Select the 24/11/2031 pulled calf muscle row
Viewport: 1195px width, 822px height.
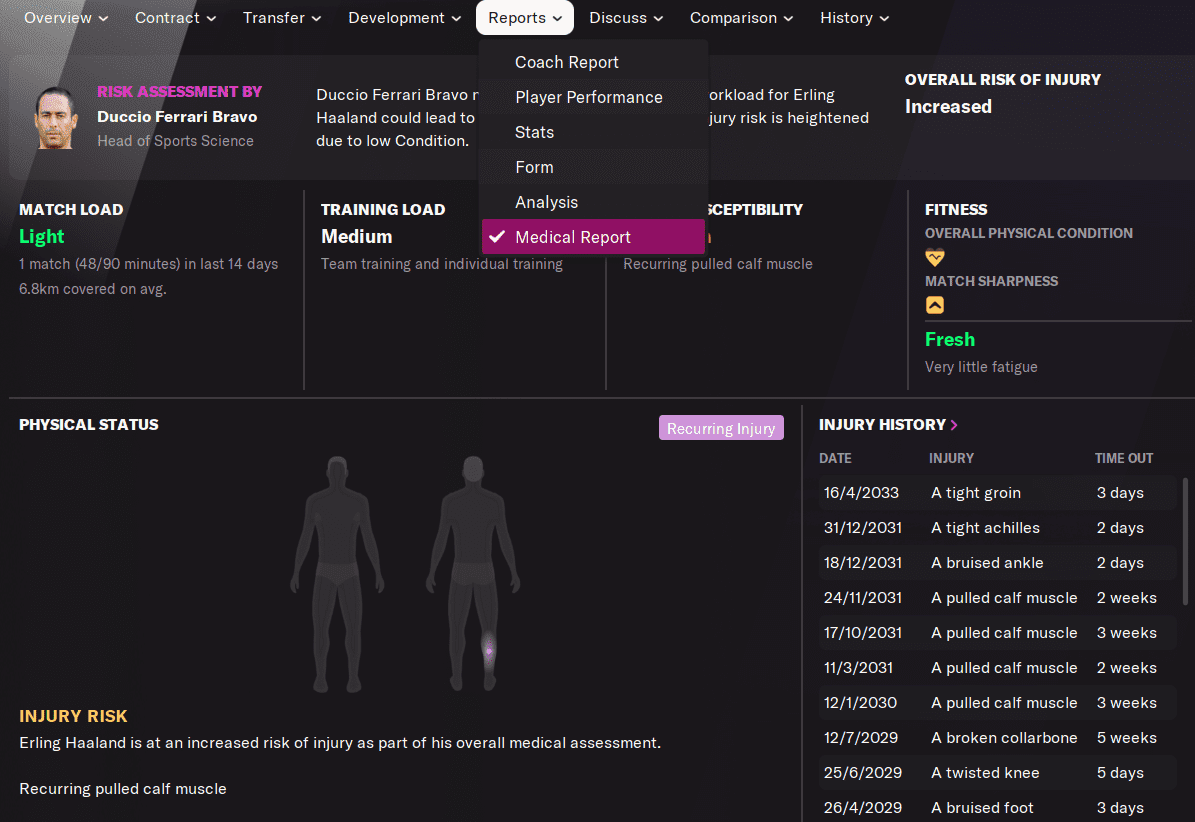(998, 598)
